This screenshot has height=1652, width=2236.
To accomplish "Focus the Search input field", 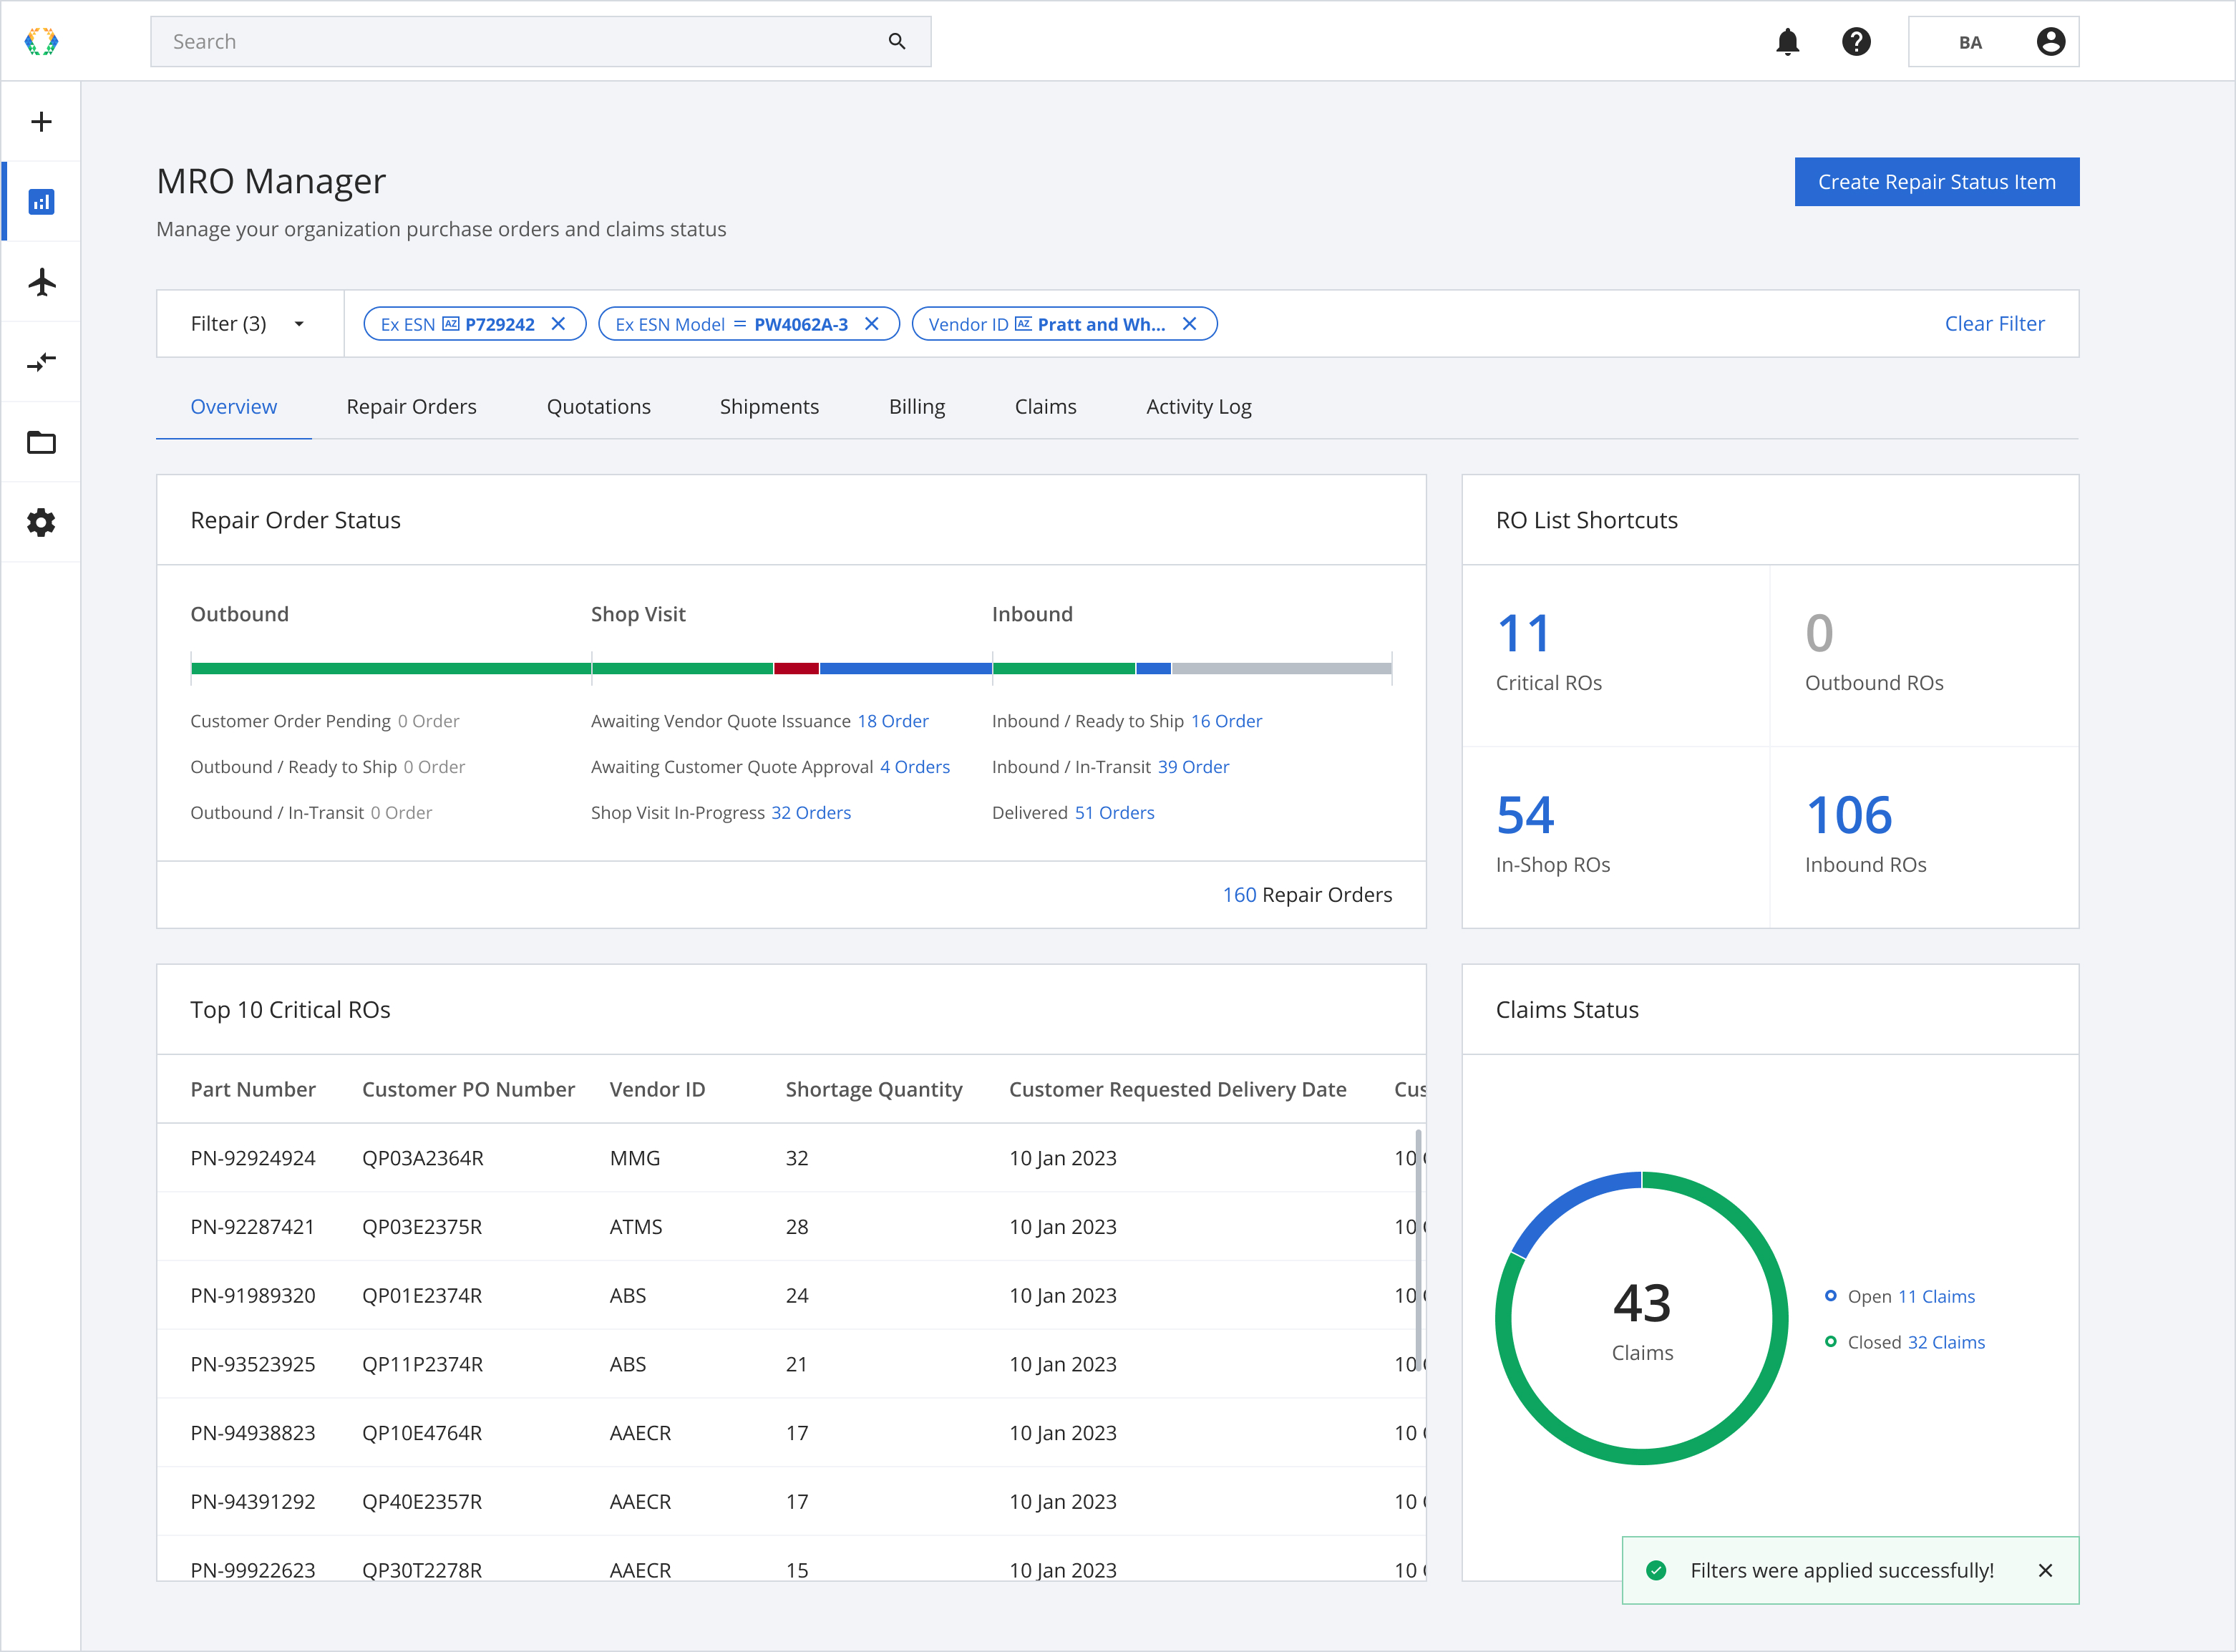I will [540, 42].
